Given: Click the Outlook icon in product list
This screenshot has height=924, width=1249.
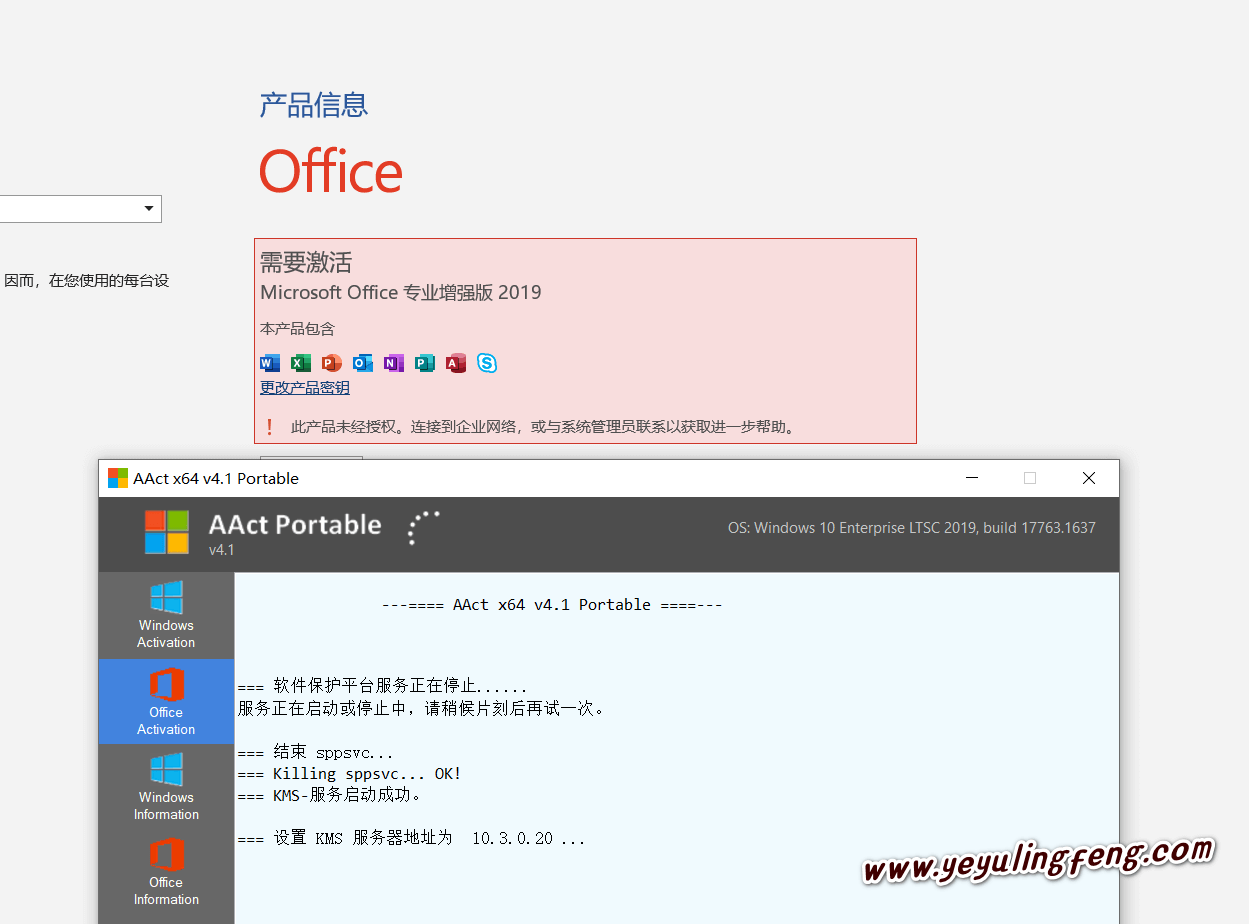Looking at the screenshot, I should click(363, 363).
